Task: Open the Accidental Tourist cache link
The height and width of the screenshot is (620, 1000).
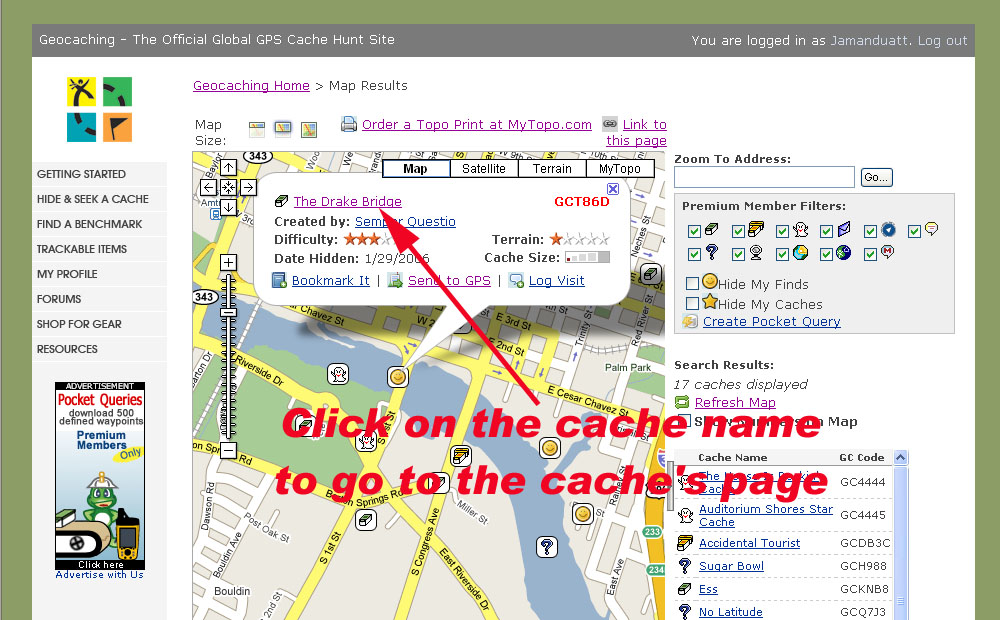Action: pyautogui.click(x=749, y=543)
